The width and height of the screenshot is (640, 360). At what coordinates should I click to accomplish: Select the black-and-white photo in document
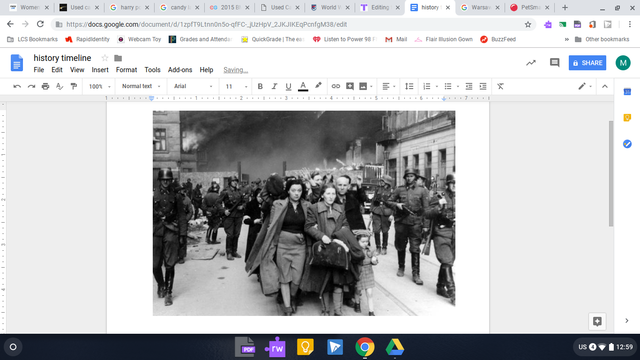click(x=304, y=213)
